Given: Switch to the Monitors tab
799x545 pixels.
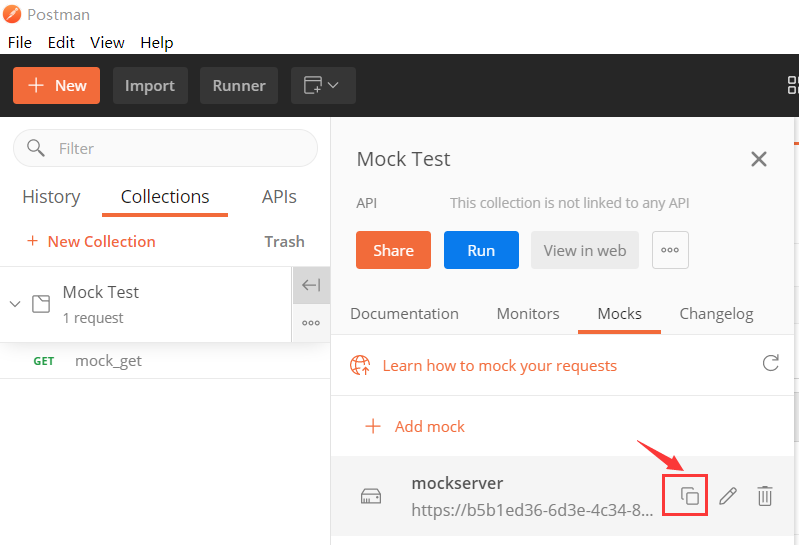Looking at the screenshot, I should [x=528, y=313].
